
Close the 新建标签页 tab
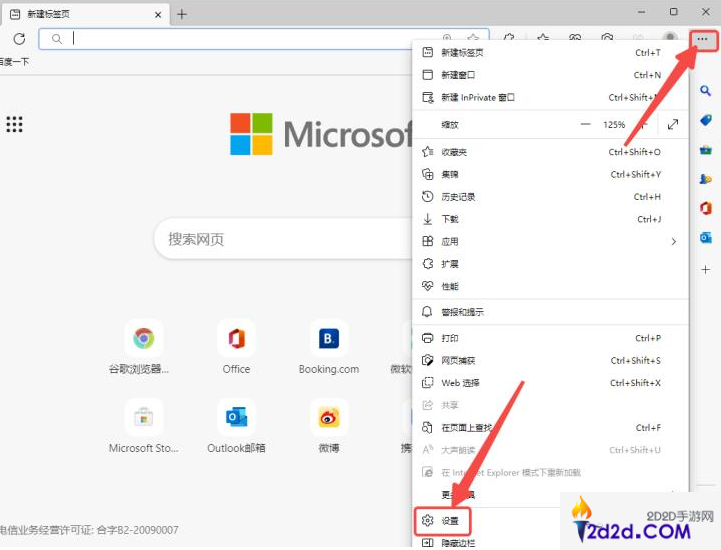point(158,15)
